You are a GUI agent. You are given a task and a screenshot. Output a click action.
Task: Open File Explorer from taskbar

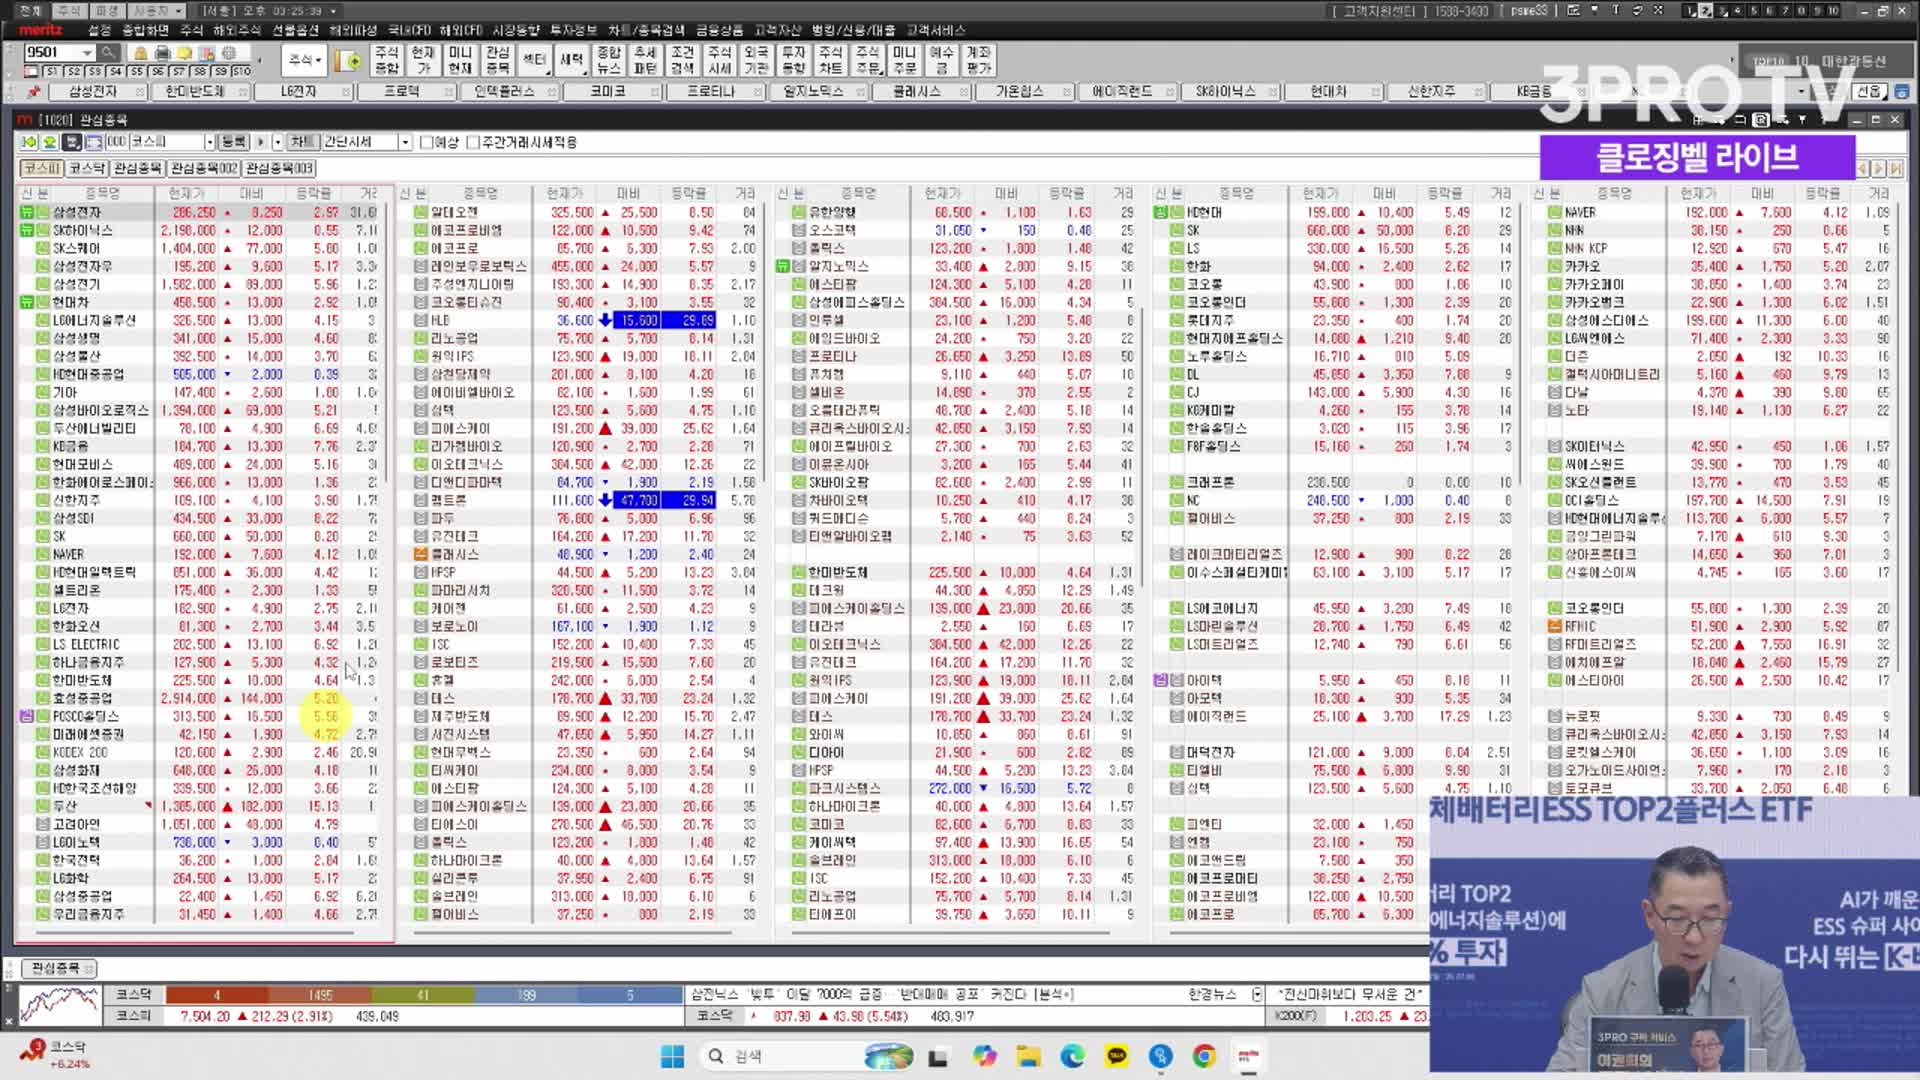click(1028, 1056)
